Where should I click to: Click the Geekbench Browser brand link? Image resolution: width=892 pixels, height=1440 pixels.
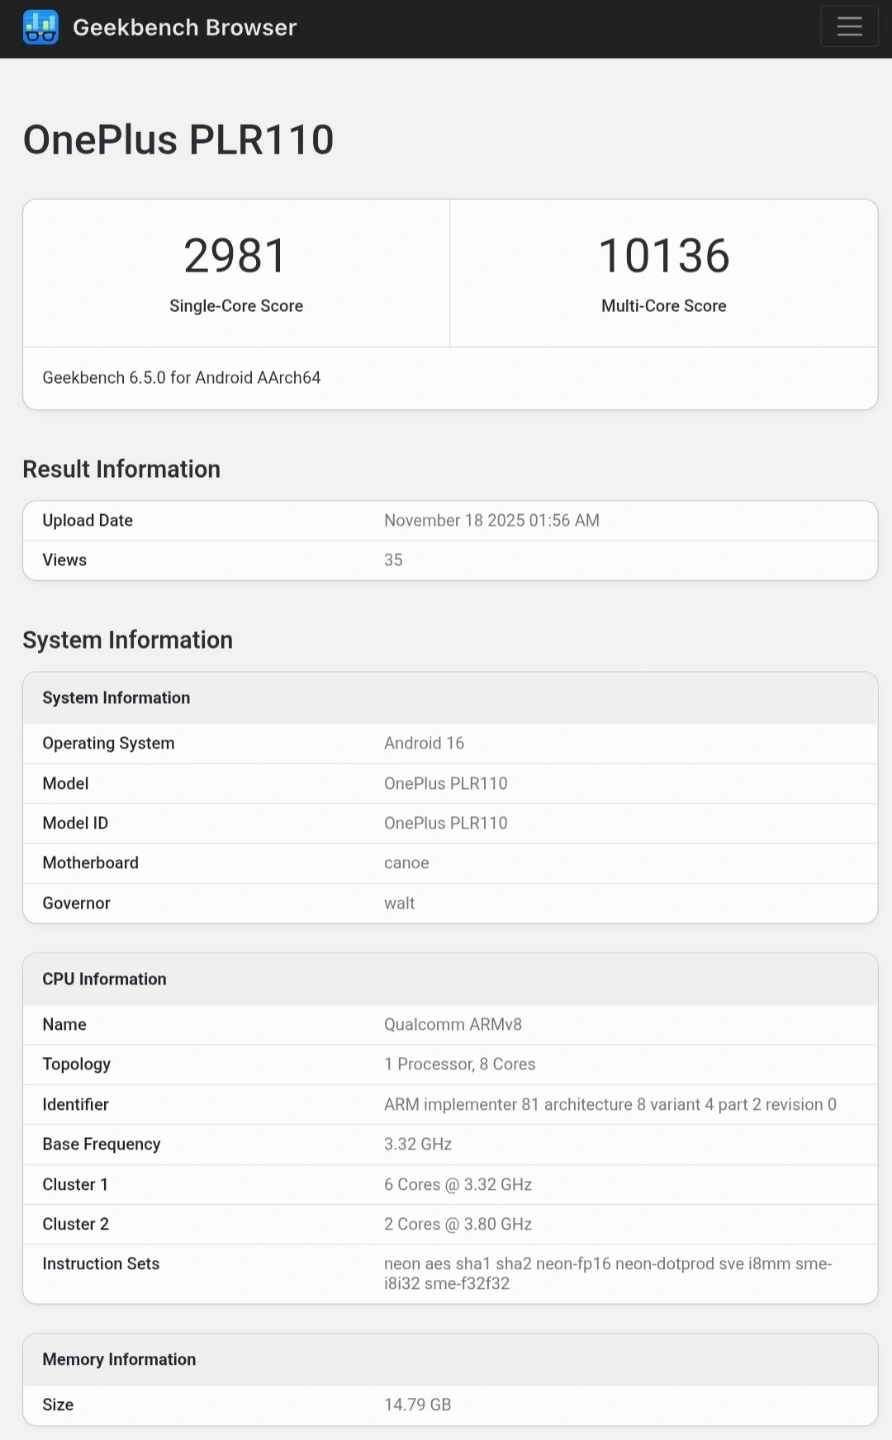coord(184,27)
